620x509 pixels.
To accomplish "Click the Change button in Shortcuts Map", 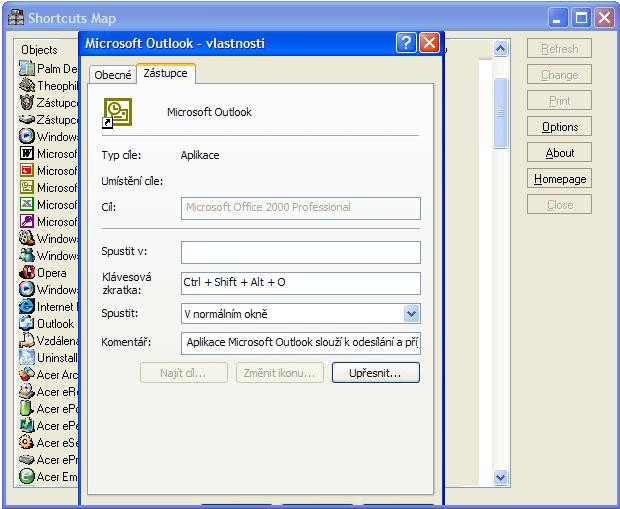I will coord(560,75).
